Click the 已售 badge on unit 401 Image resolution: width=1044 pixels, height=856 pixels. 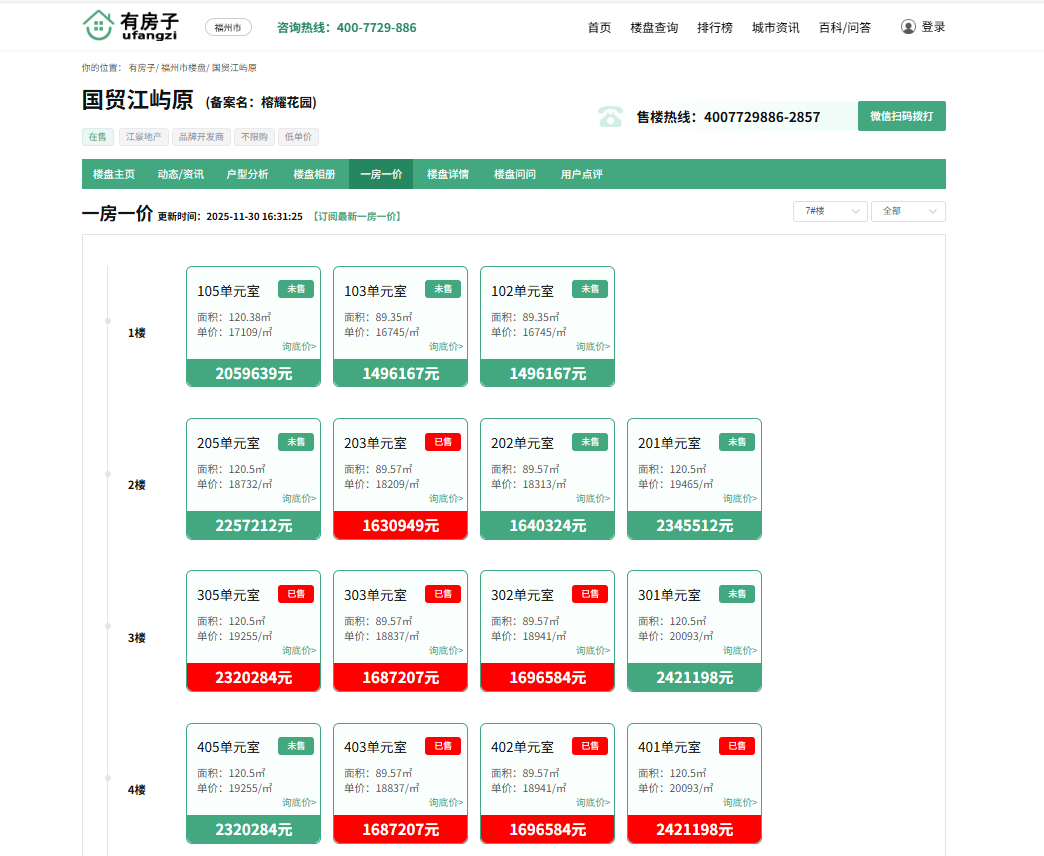736,746
